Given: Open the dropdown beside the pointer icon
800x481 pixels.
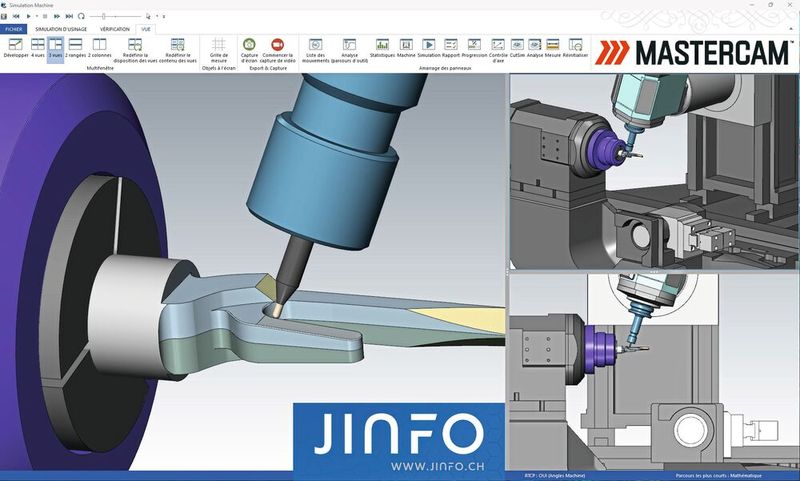Looking at the screenshot, I should pos(157,16).
